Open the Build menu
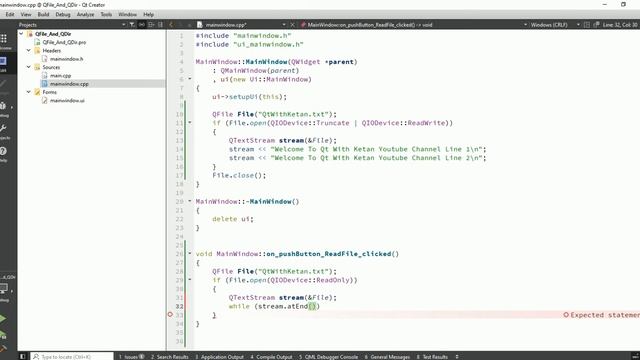 [43, 14]
